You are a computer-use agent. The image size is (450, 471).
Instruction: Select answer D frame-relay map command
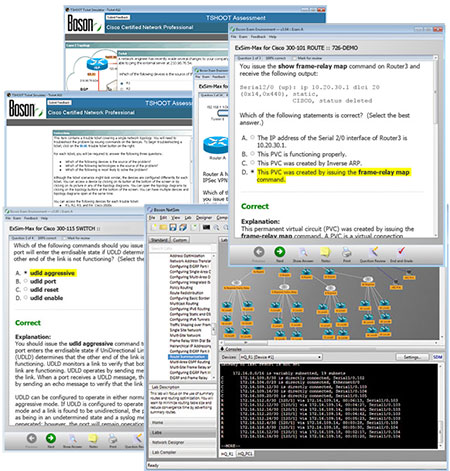(x=252, y=172)
